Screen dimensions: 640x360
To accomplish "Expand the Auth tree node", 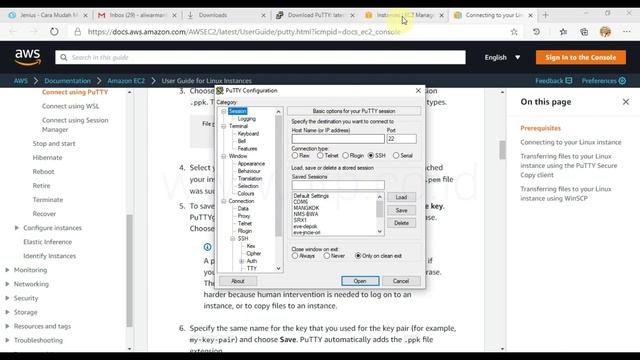I will click(242, 261).
